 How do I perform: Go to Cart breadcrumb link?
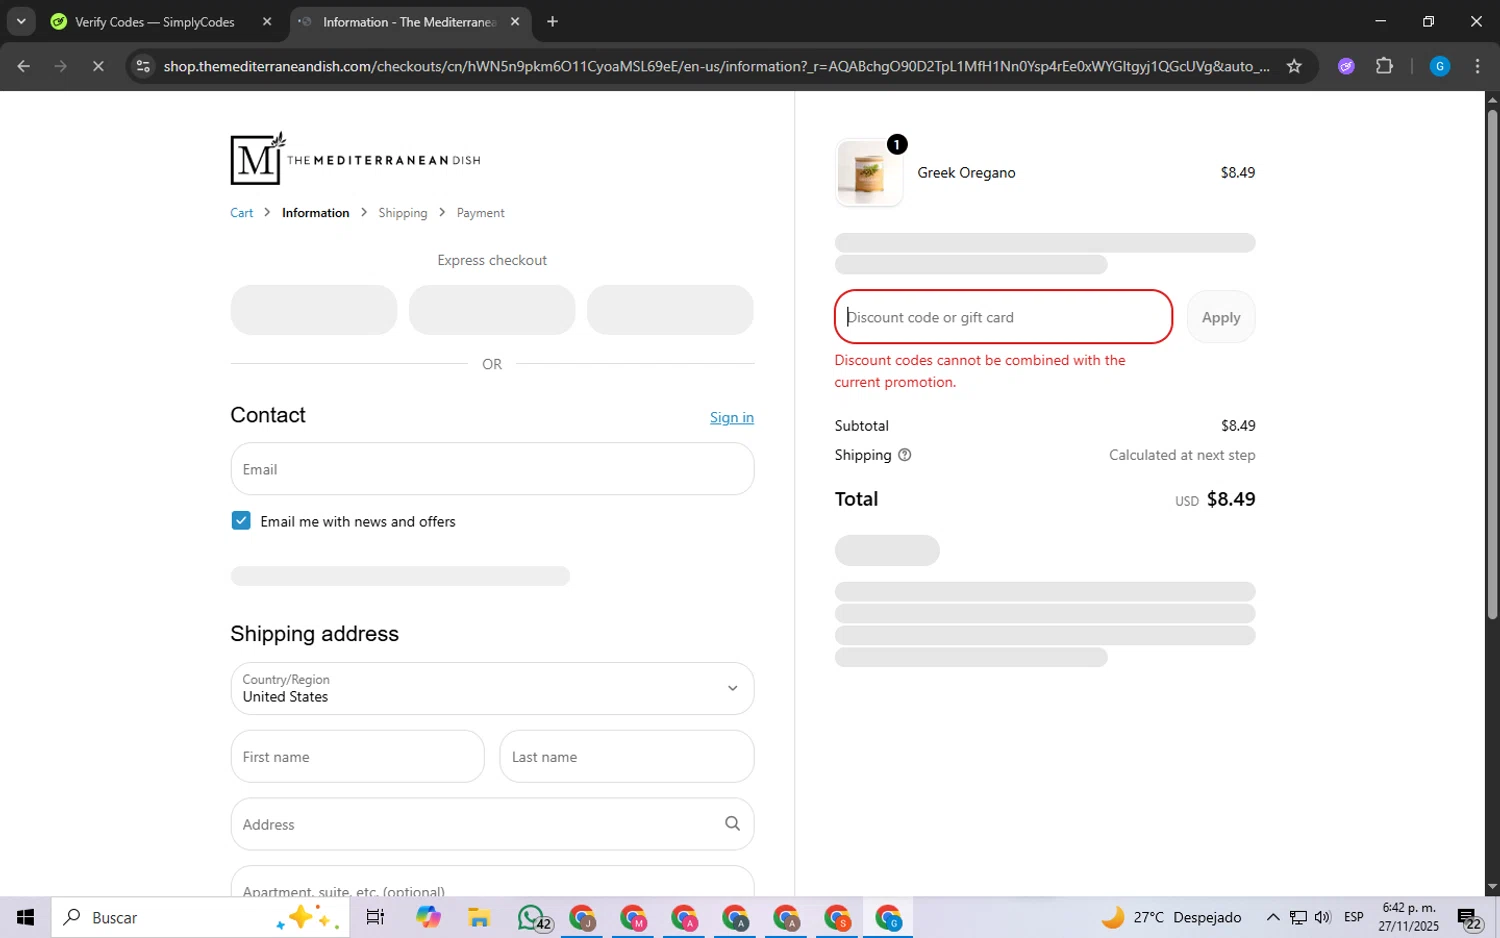coord(242,213)
